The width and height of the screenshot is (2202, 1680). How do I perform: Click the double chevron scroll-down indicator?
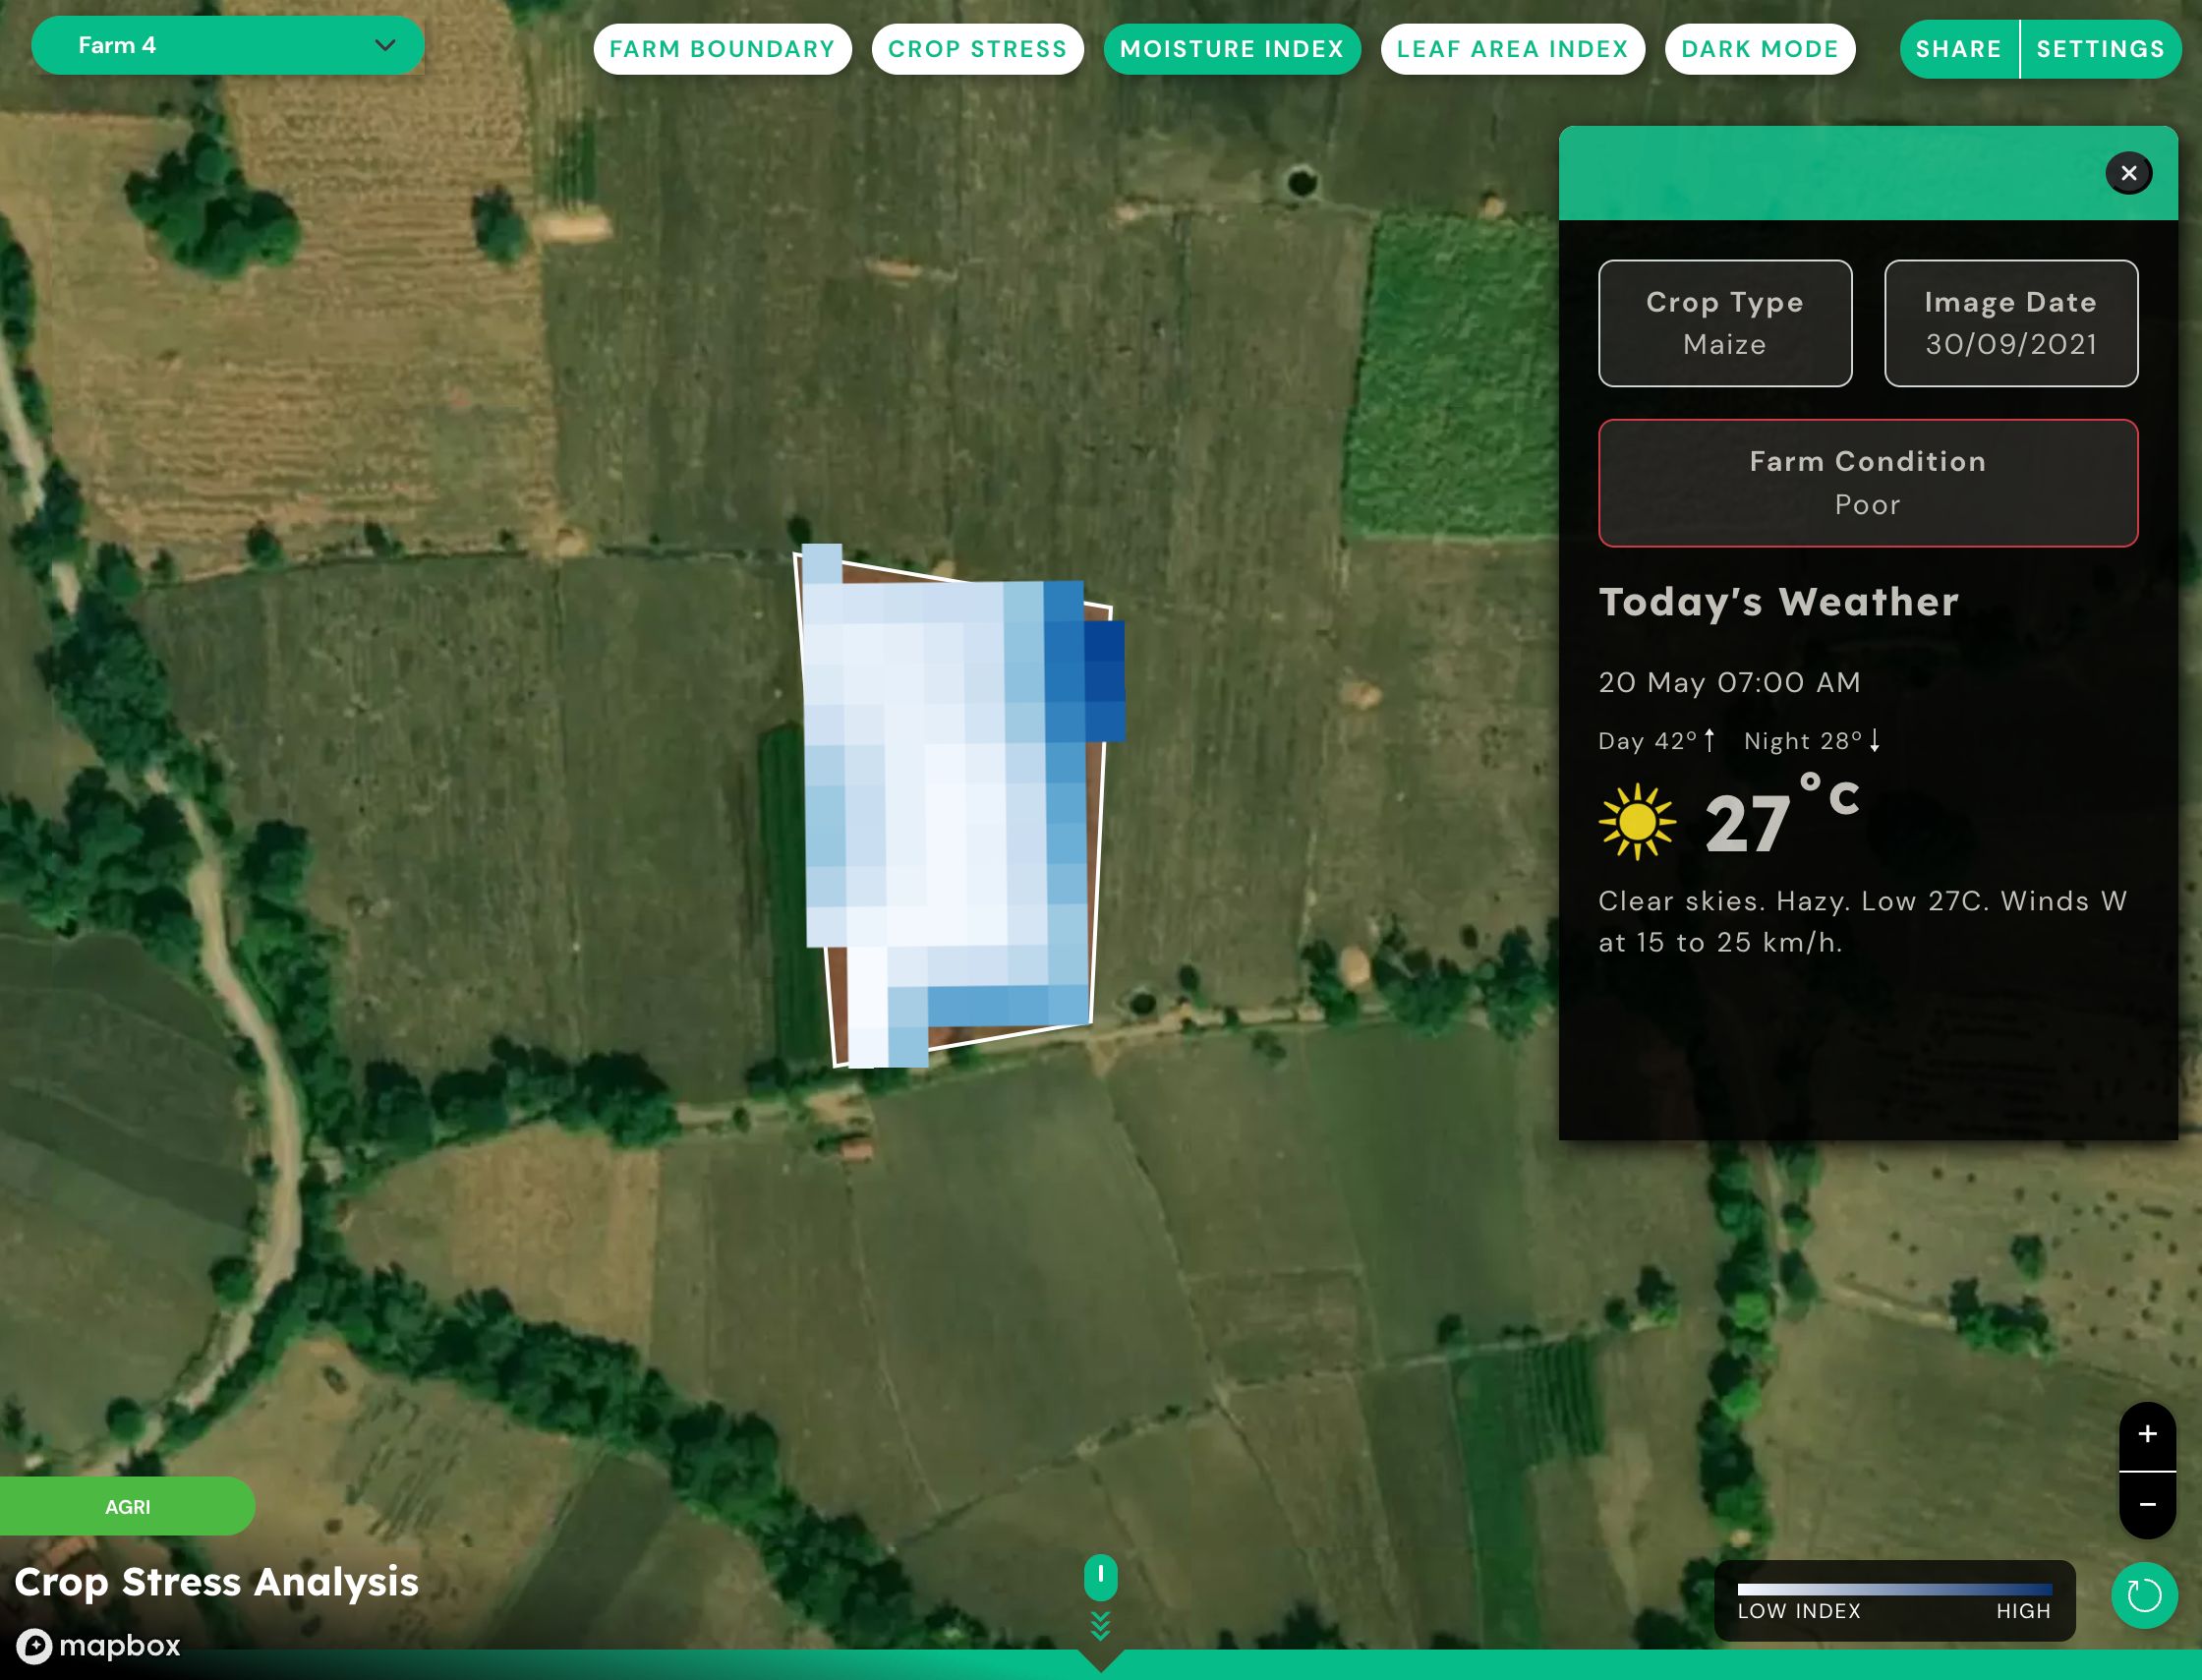click(x=1100, y=1627)
